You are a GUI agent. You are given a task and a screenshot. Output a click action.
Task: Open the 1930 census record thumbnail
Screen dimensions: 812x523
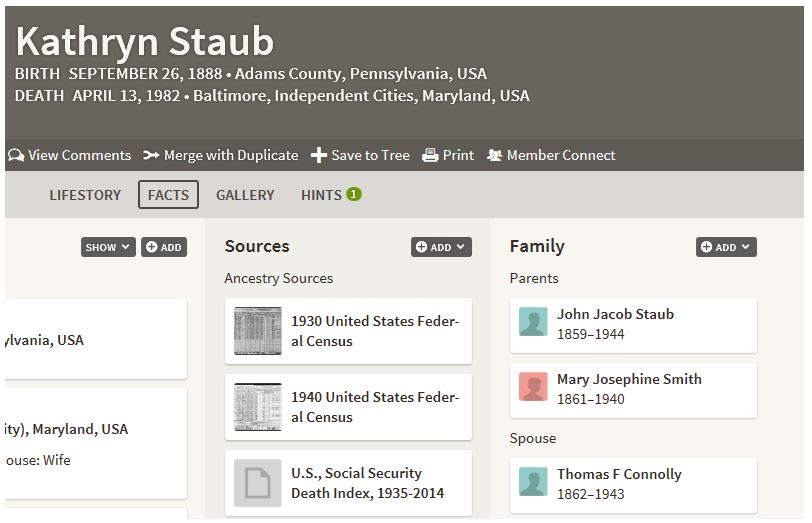pos(258,331)
